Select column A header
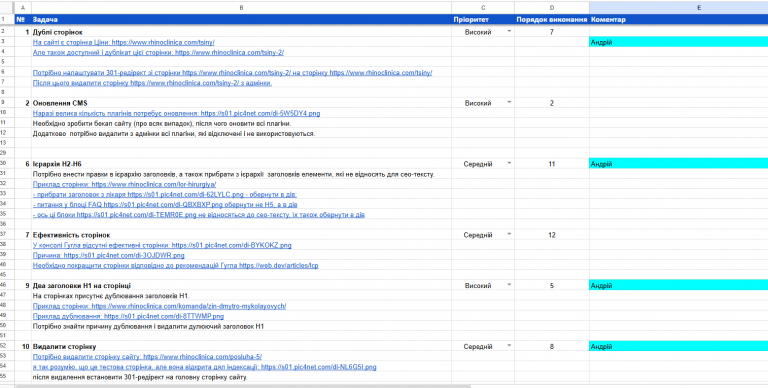Viewport: 768px width, 388px height. 23,8
